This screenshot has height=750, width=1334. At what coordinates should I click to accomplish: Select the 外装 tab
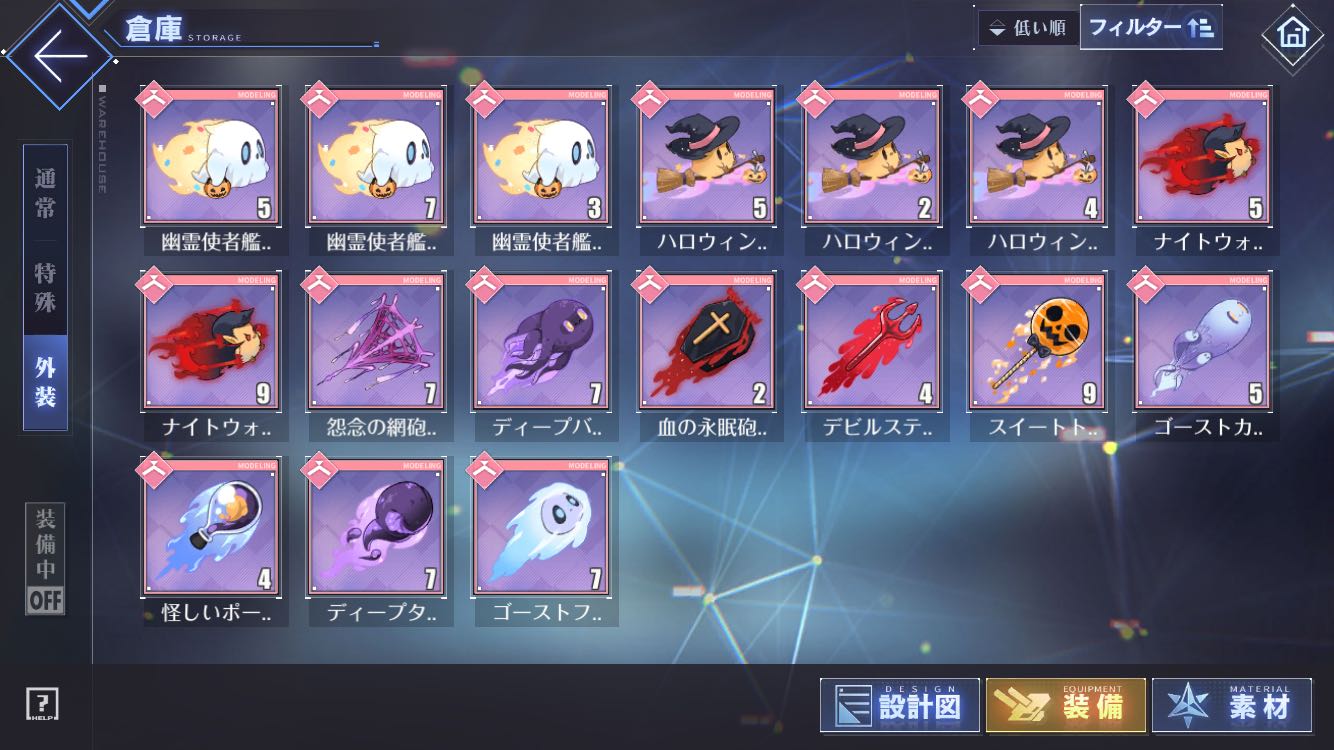click(x=45, y=382)
